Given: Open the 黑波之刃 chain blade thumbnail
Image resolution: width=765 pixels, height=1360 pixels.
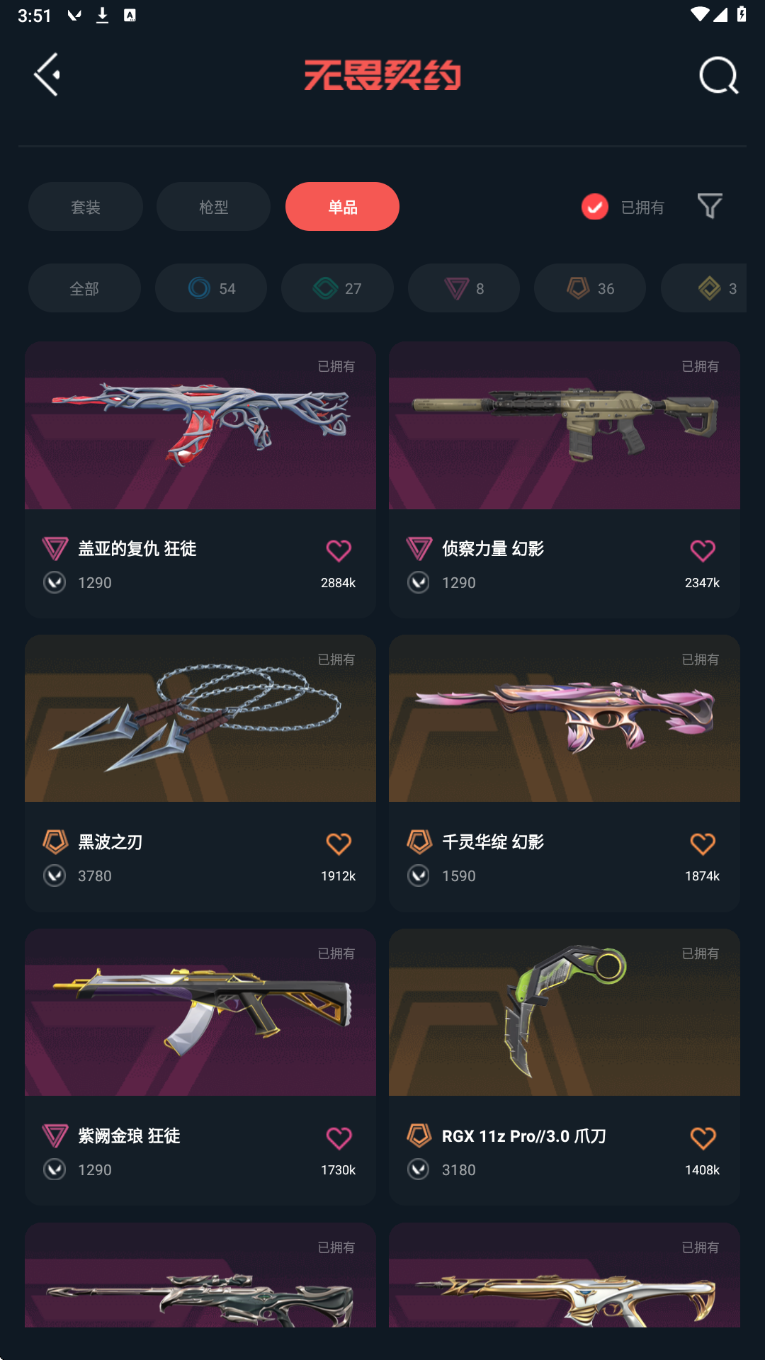Looking at the screenshot, I should (x=200, y=719).
